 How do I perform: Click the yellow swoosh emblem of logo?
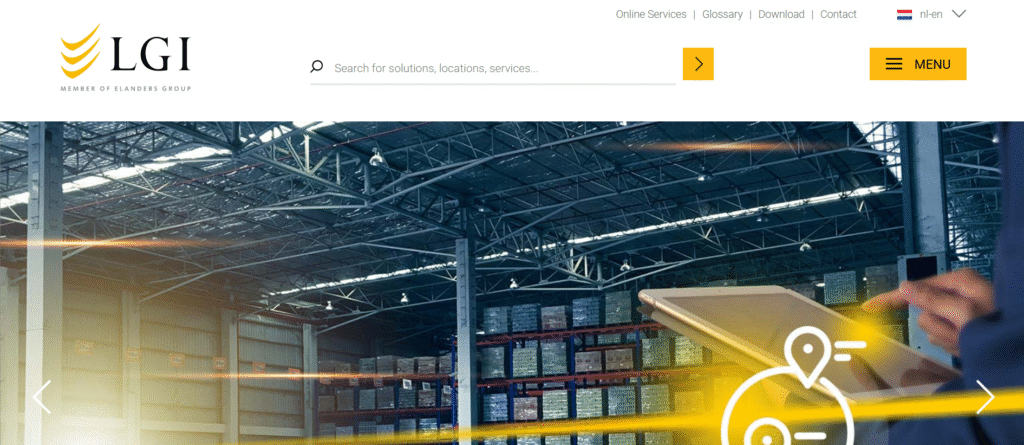[80, 51]
